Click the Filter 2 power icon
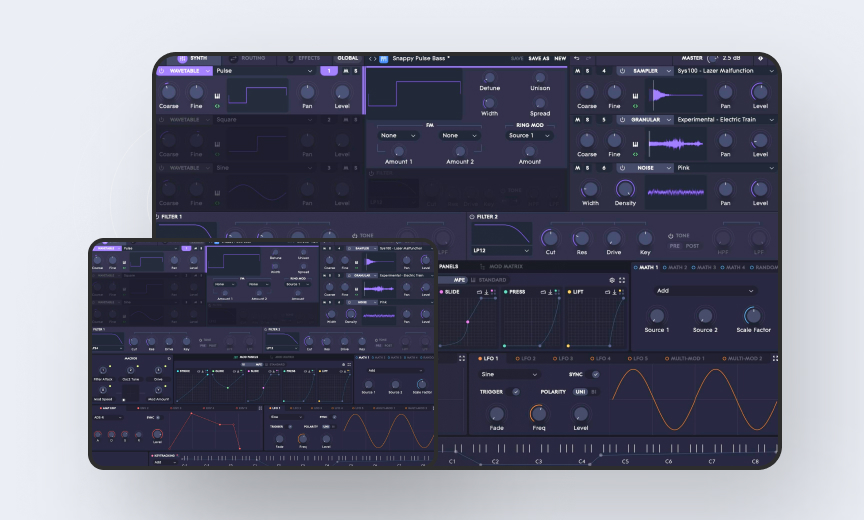The height and width of the screenshot is (520, 864). pos(472,216)
